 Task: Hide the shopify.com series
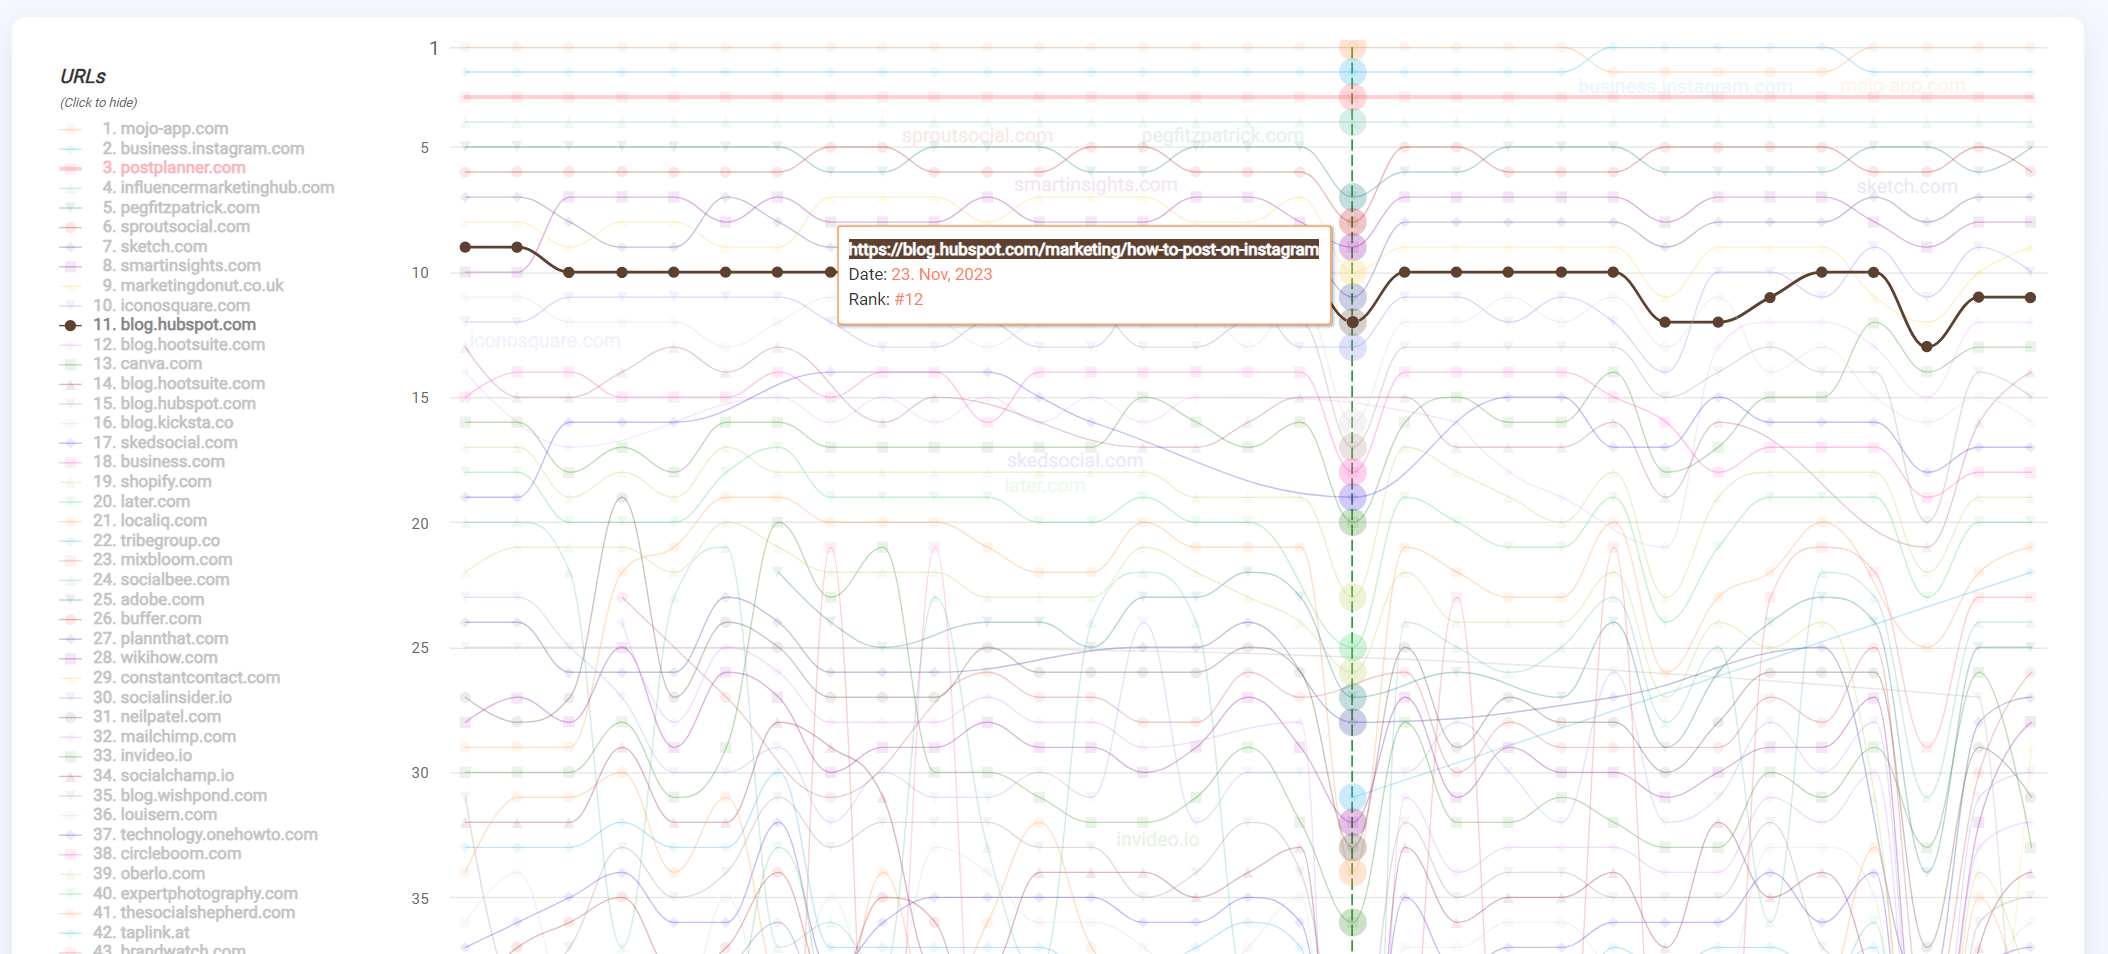pyautogui.click(x=135, y=481)
